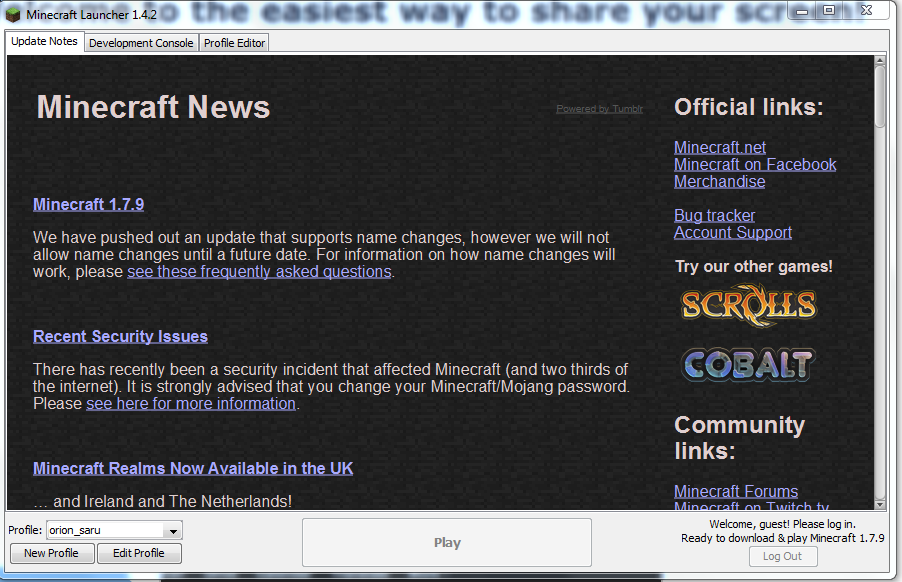
Task: Open the Recent Security Issues article
Action: 120,336
